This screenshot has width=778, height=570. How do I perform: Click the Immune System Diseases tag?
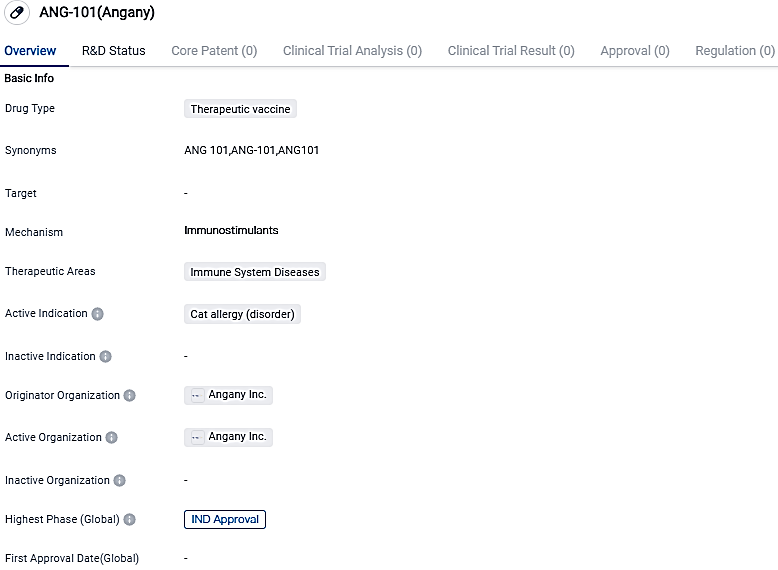coord(255,272)
